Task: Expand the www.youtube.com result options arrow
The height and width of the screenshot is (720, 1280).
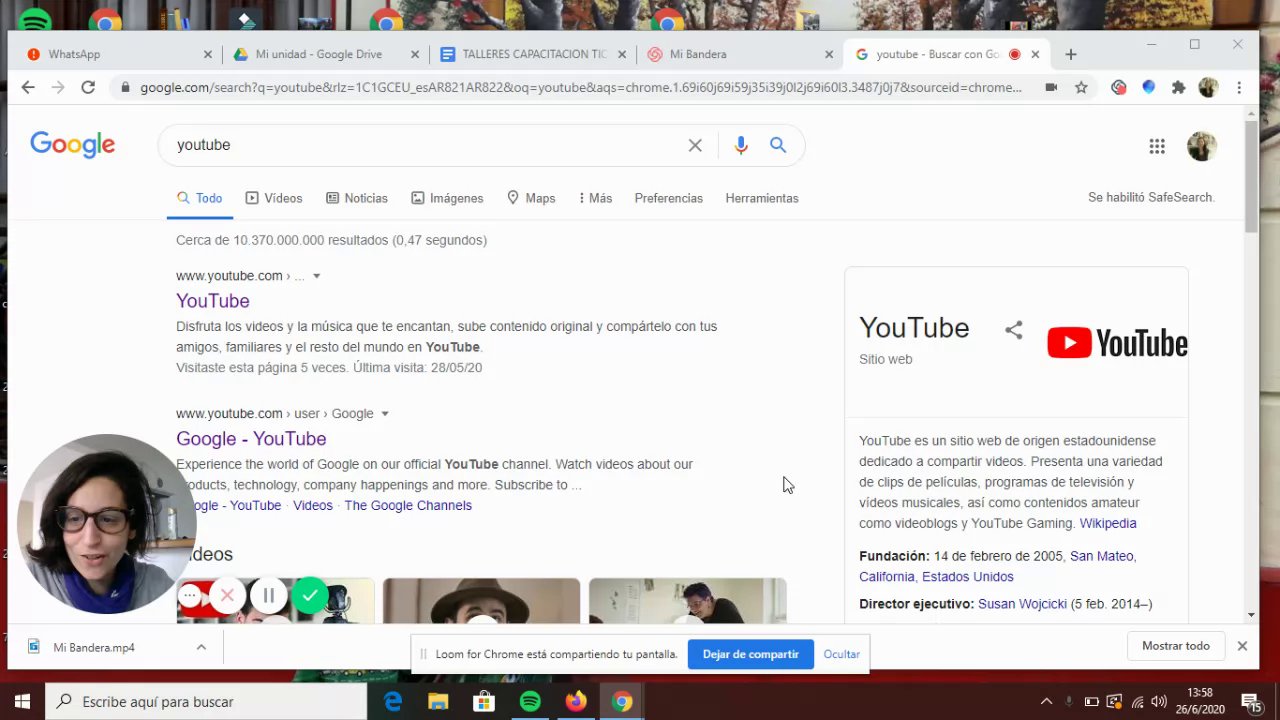Action: point(317,276)
